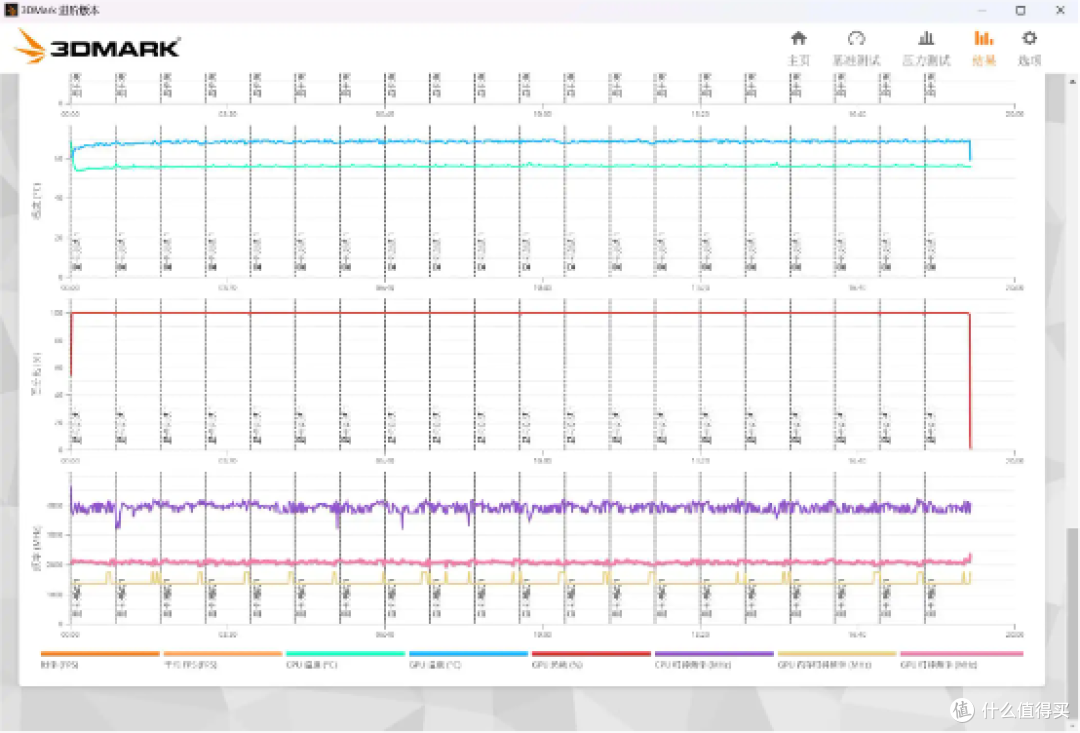Toggle the GPU 内存时钟频率 legend series
Image resolution: width=1080 pixels, height=733 pixels.
837,659
